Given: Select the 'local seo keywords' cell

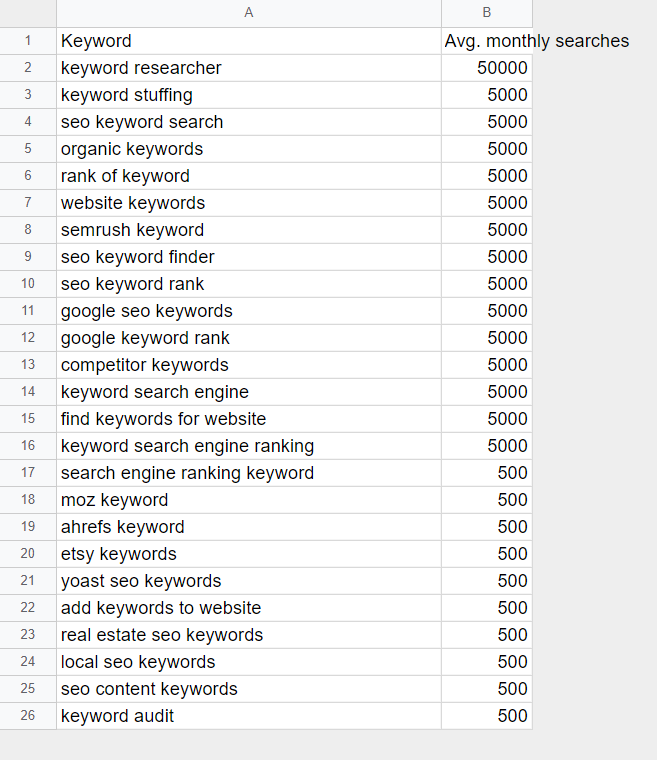Looking at the screenshot, I should (x=249, y=662).
